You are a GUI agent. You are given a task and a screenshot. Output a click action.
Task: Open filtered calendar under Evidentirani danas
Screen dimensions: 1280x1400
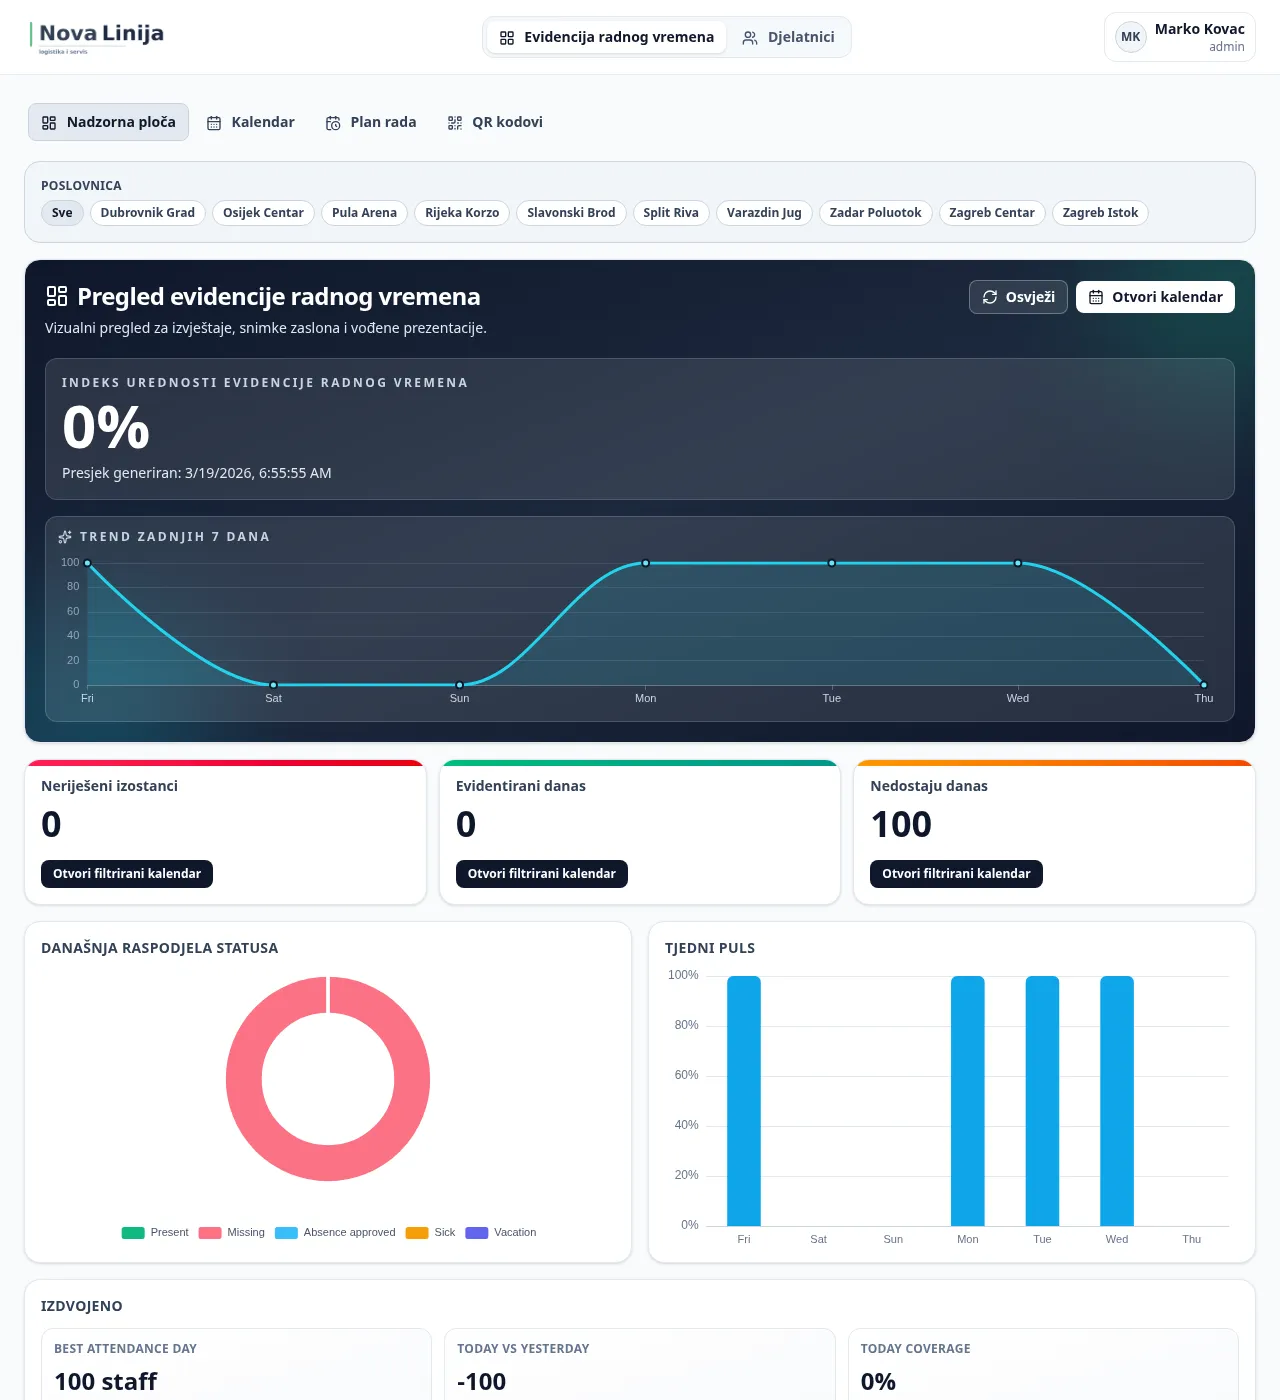541,873
